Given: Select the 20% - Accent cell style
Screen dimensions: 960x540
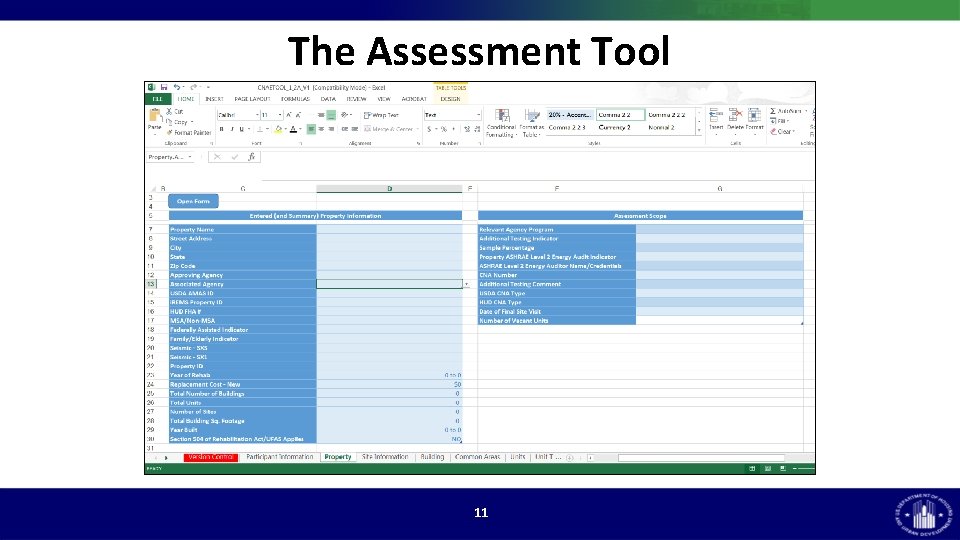Looking at the screenshot, I should [569, 114].
